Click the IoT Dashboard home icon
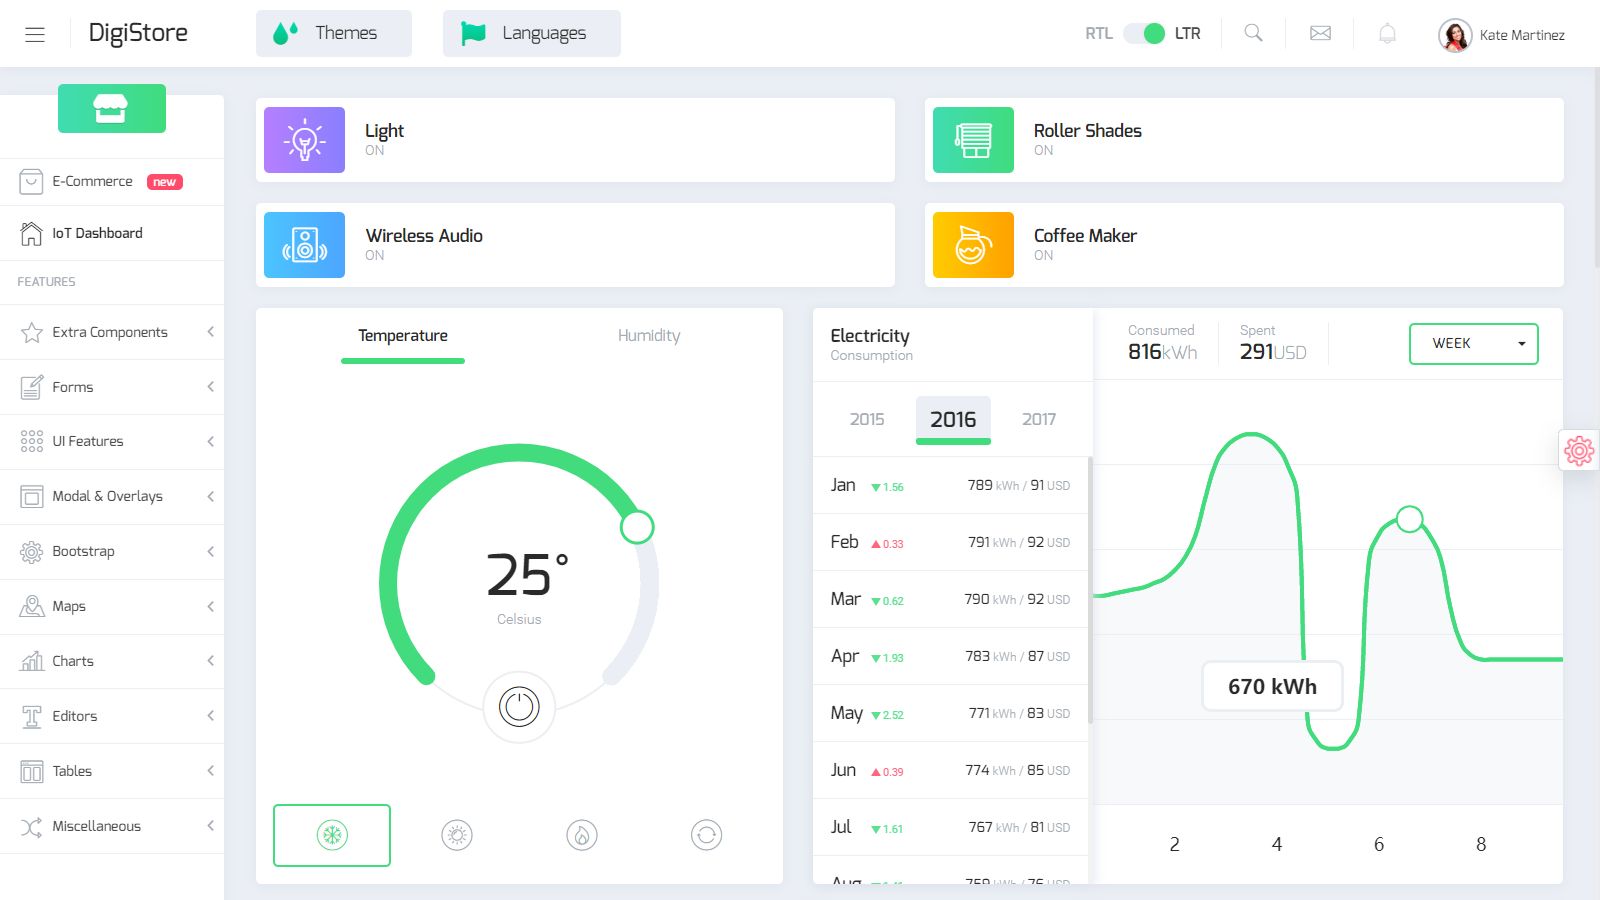Viewport: 1600px width, 900px height. point(31,233)
